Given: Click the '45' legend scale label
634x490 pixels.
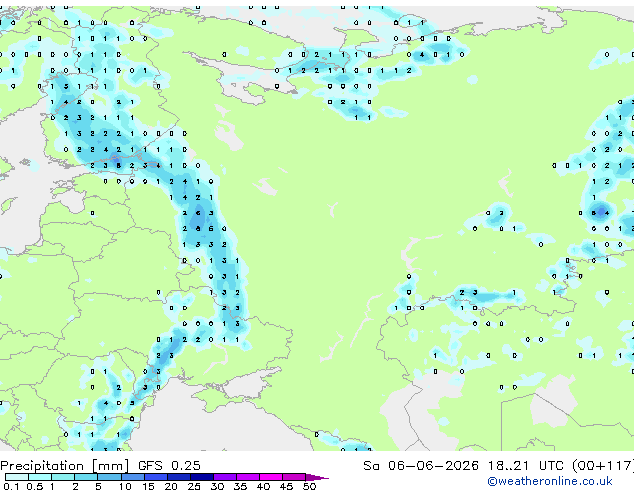Looking at the screenshot, I should tap(286, 486).
